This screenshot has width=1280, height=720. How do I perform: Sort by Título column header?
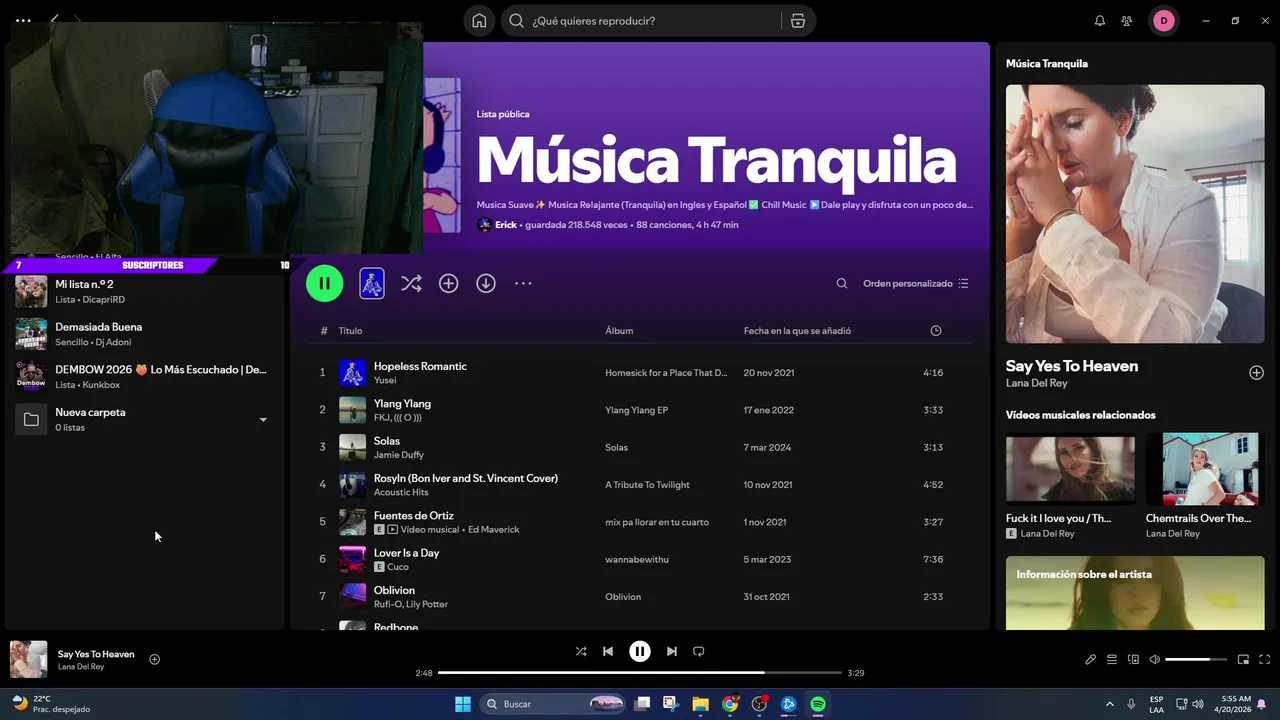pyautogui.click(x=350, y=331)
